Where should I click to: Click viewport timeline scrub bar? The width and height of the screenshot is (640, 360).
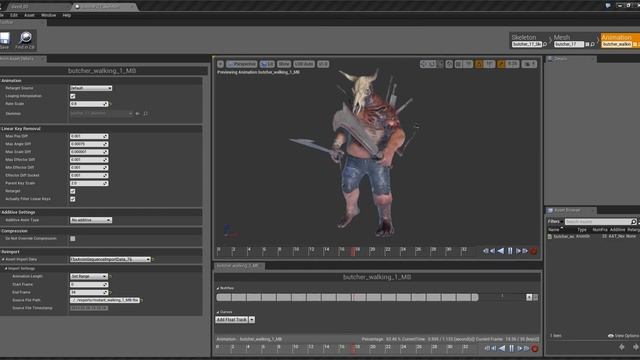[348, 251]
